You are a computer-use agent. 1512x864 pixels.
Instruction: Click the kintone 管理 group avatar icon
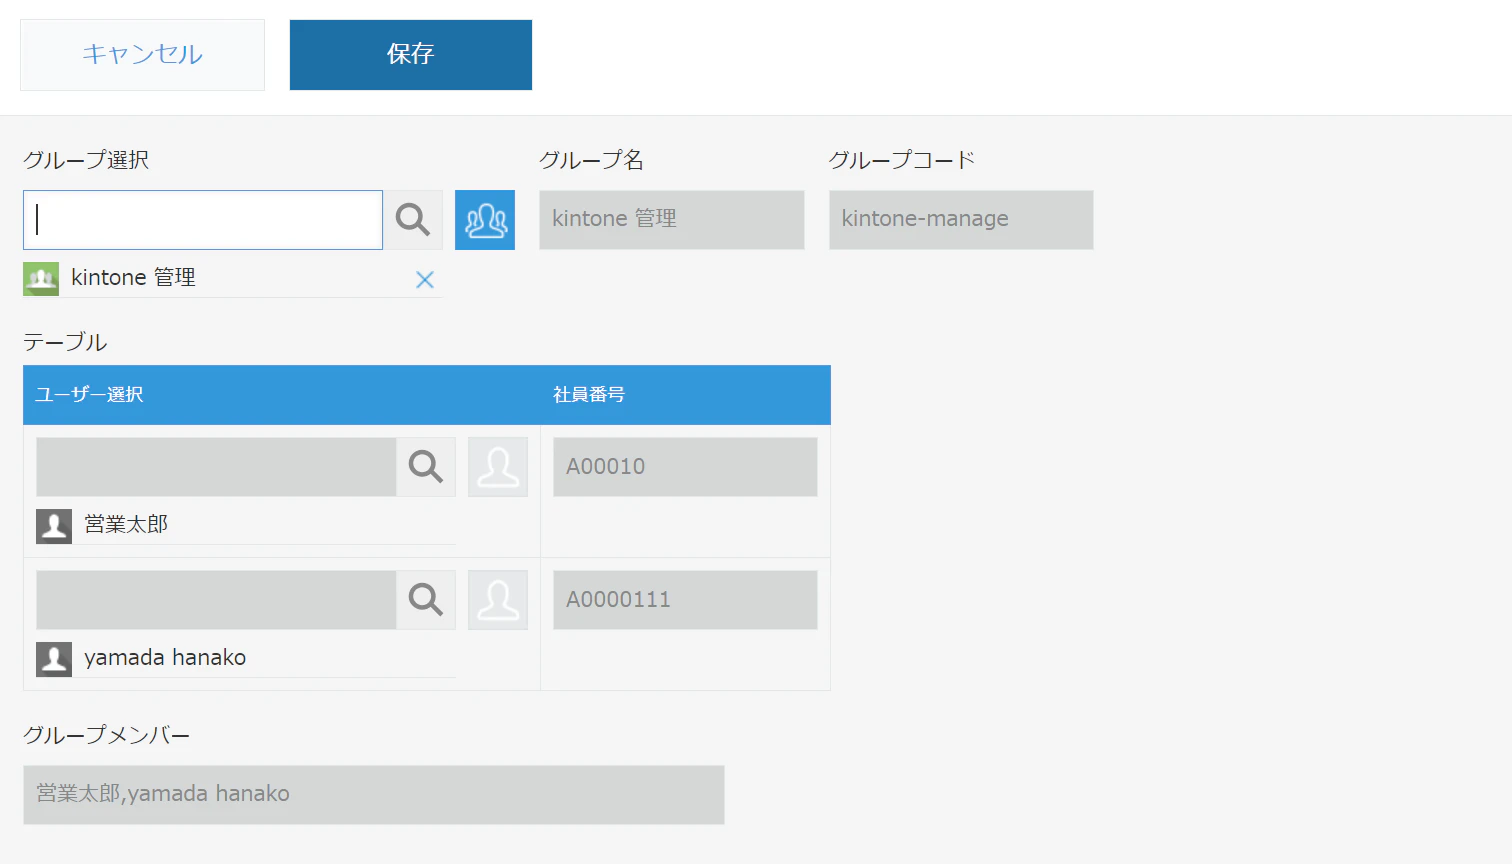(41, 279)
